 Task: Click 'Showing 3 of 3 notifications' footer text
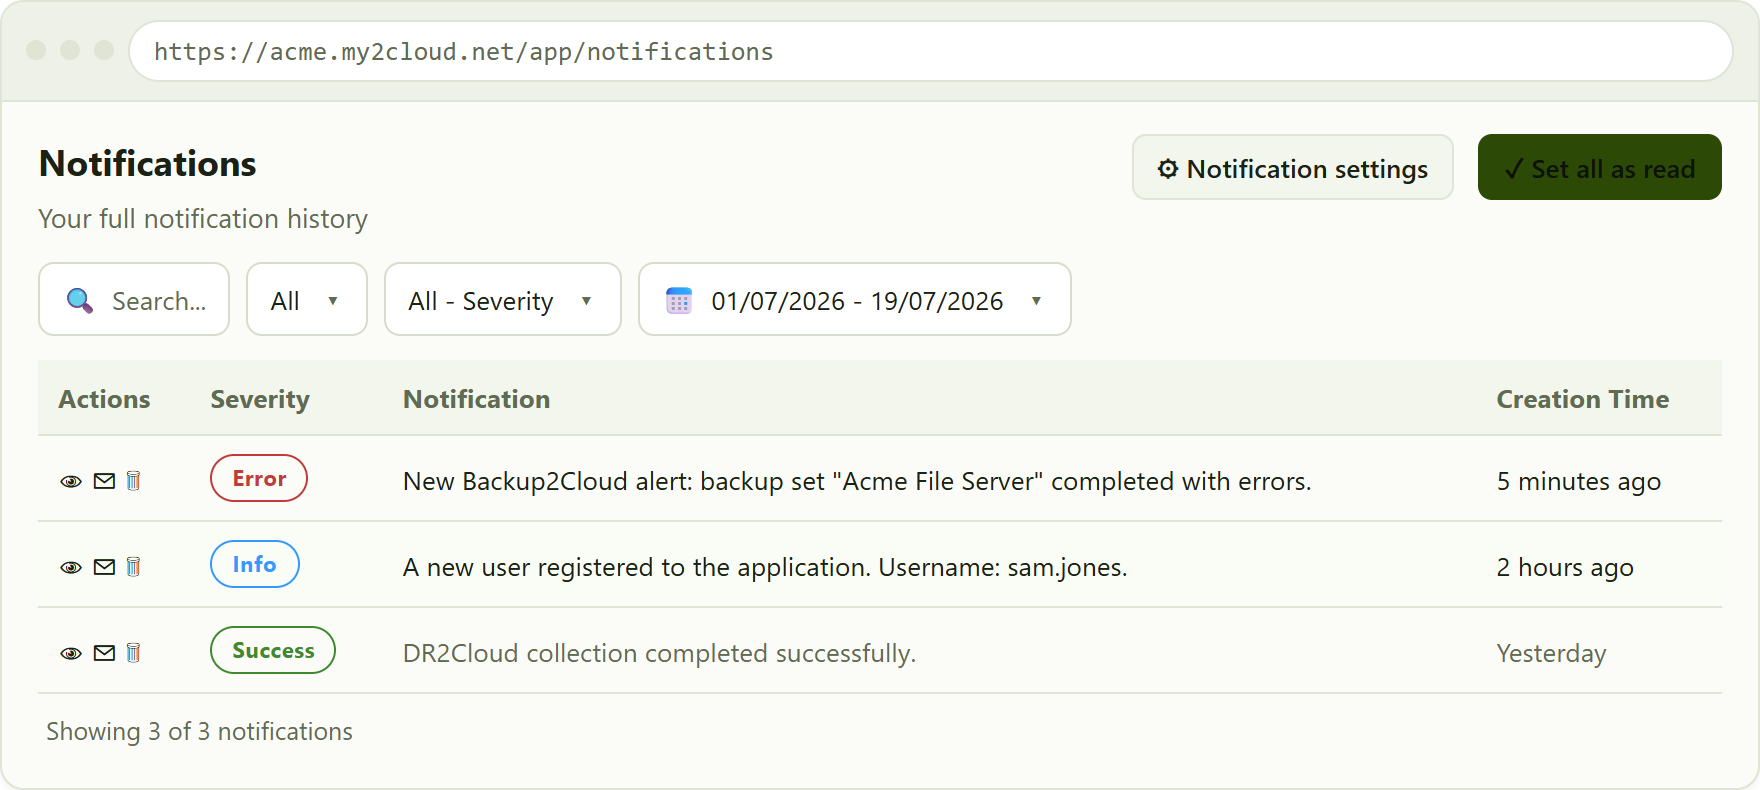click(200, 731)
